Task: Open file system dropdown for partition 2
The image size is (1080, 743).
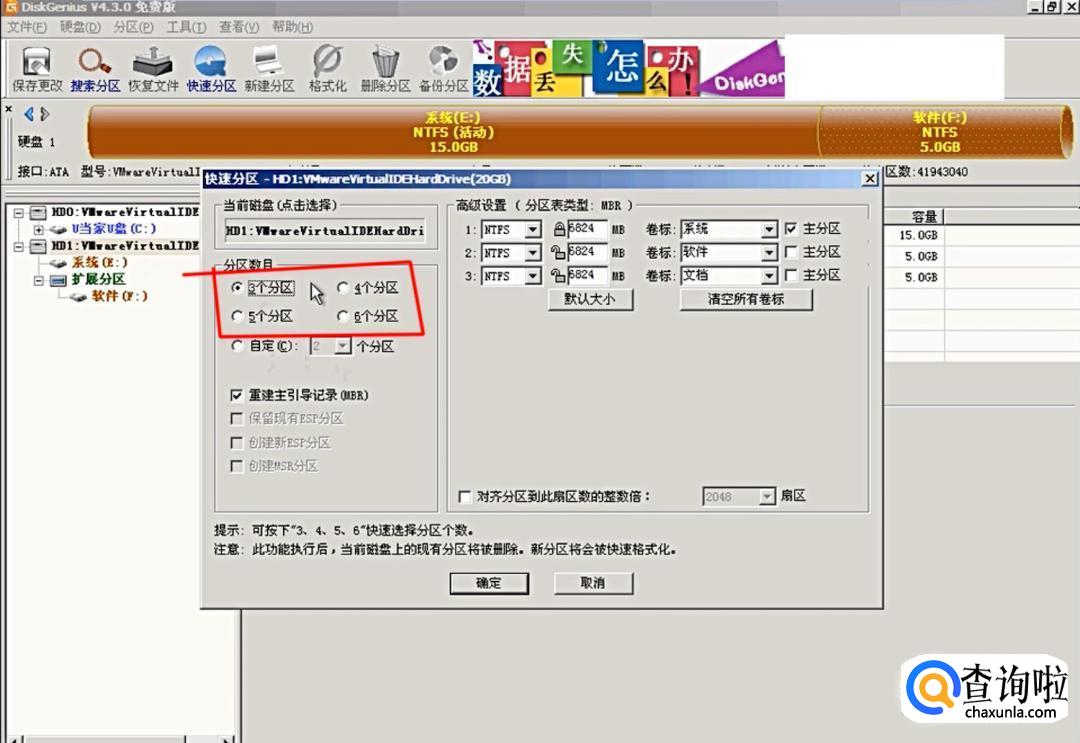Action: [533, 253]
